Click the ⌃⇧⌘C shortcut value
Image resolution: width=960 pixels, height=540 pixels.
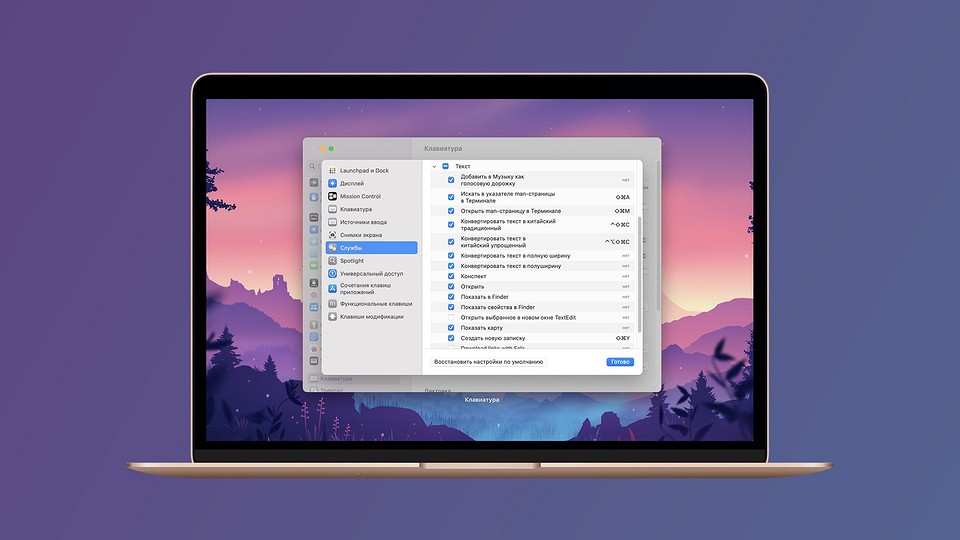(620, 225)
